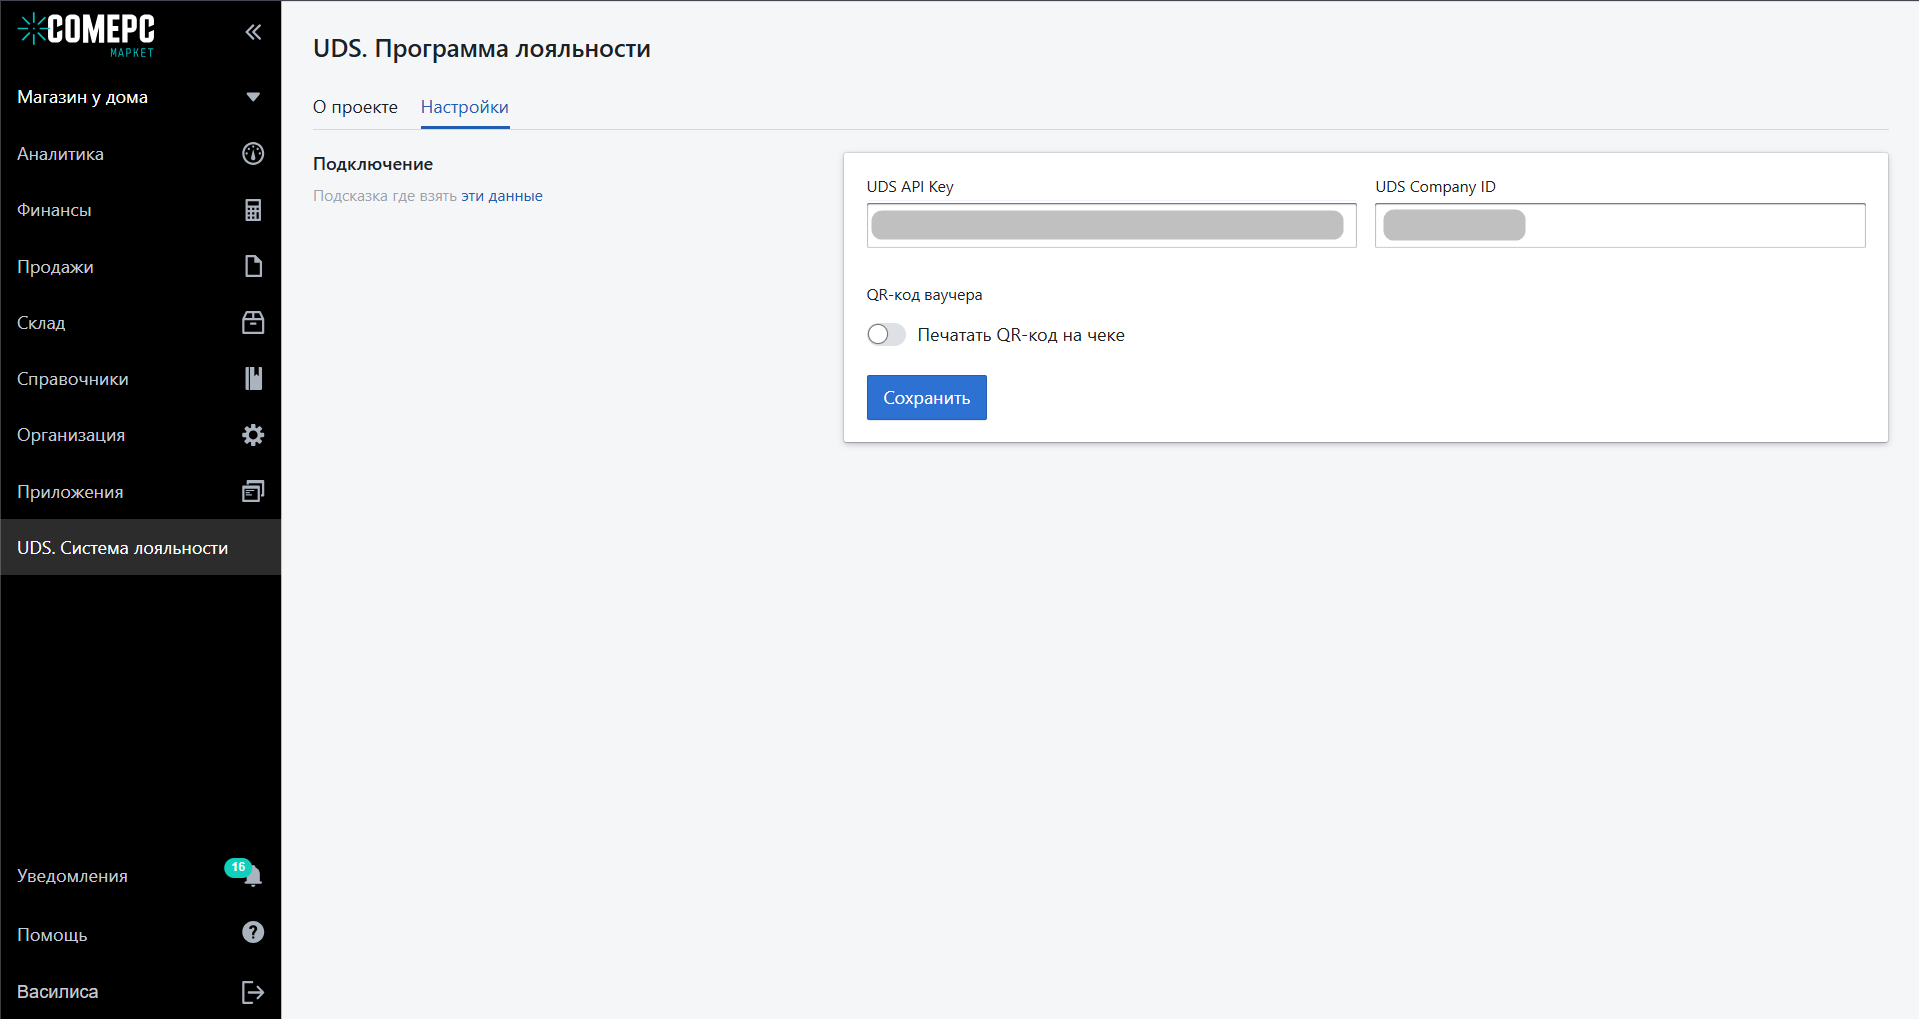1919x1019 pixels.
Task: Toggle Печатать QR-код на чеке switch
Action: [x=886, y=334]
